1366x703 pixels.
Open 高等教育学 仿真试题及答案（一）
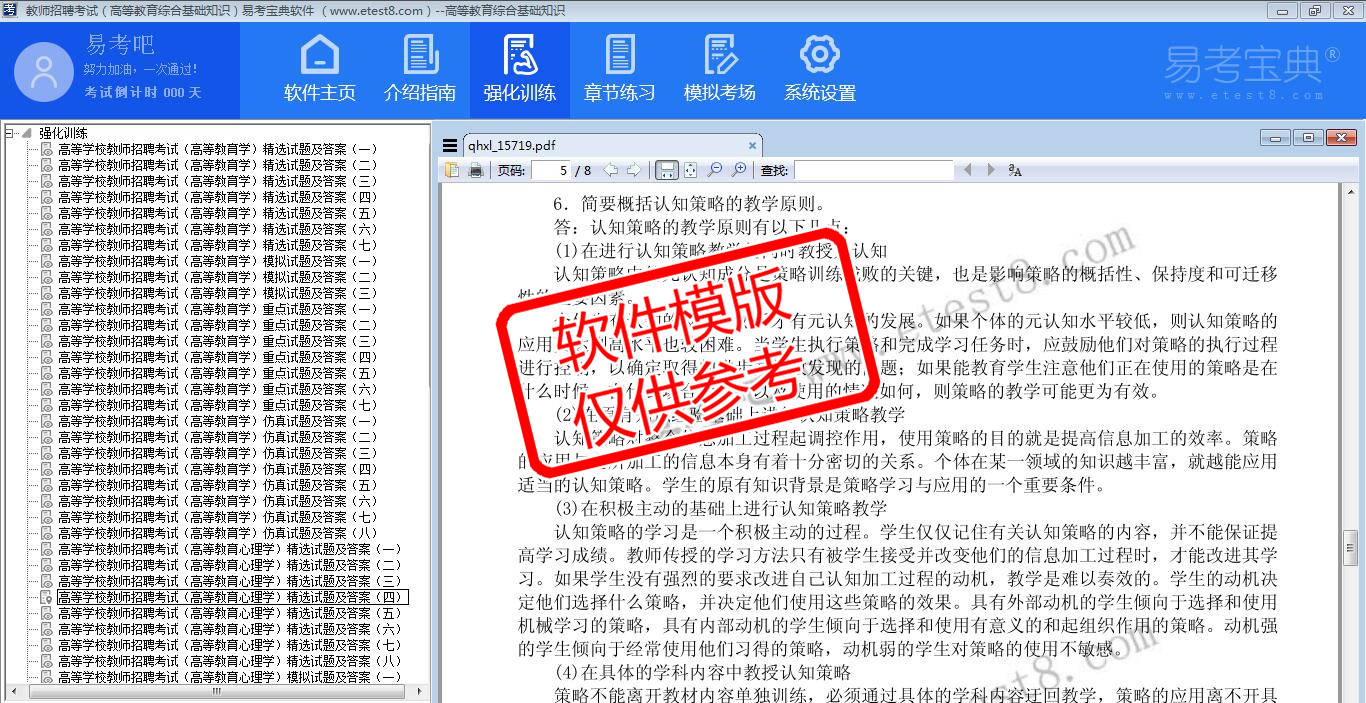click(x=218, y=421)
